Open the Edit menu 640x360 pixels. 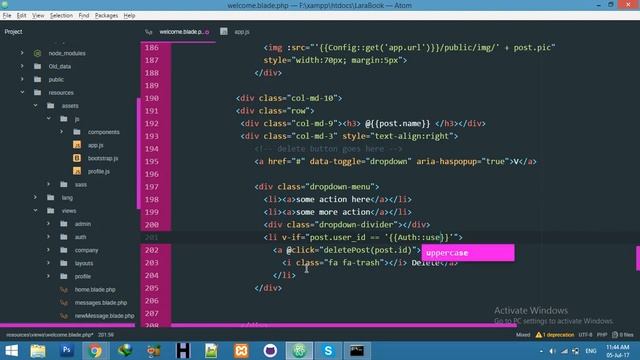22,16
